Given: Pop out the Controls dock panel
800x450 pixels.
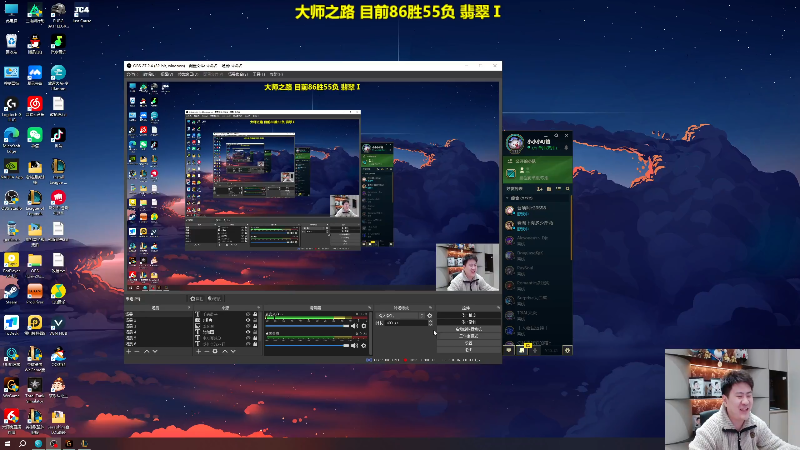Looking at the screenshot, I should [498, 308].
